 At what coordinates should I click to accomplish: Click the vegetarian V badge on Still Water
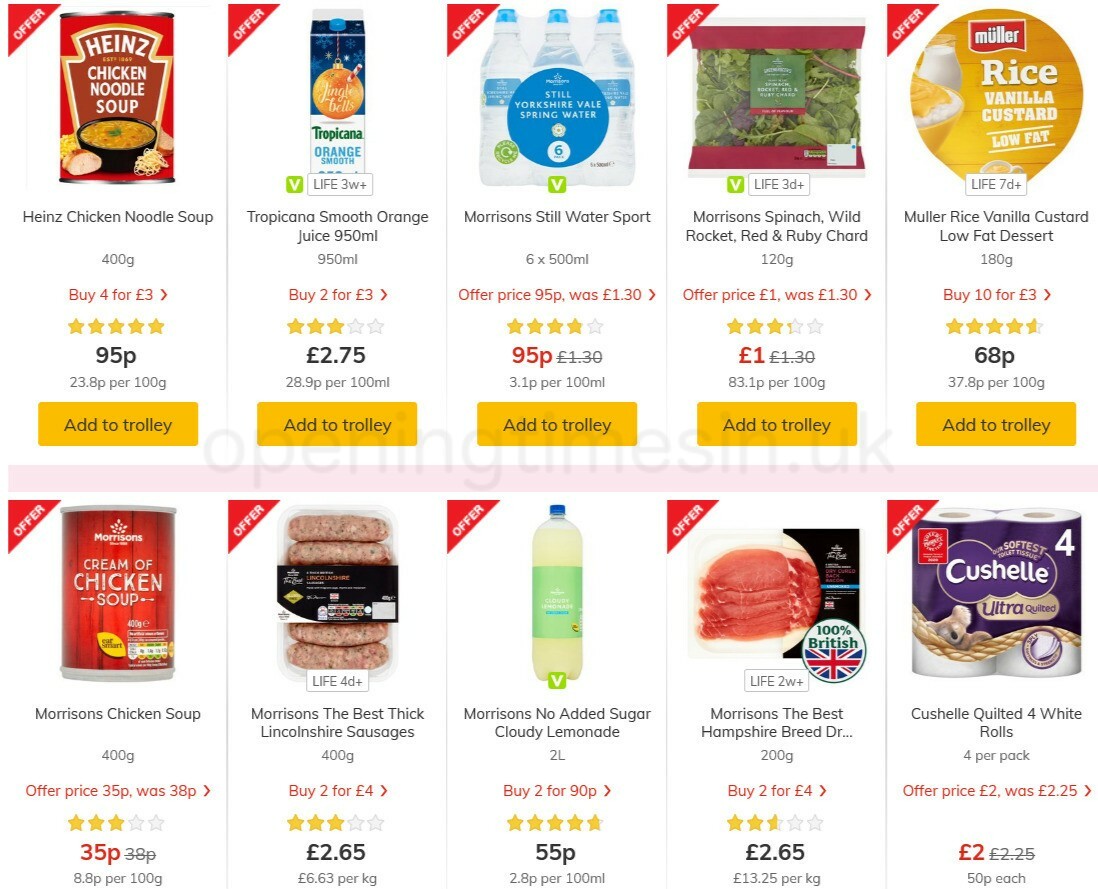coord(557,185)
